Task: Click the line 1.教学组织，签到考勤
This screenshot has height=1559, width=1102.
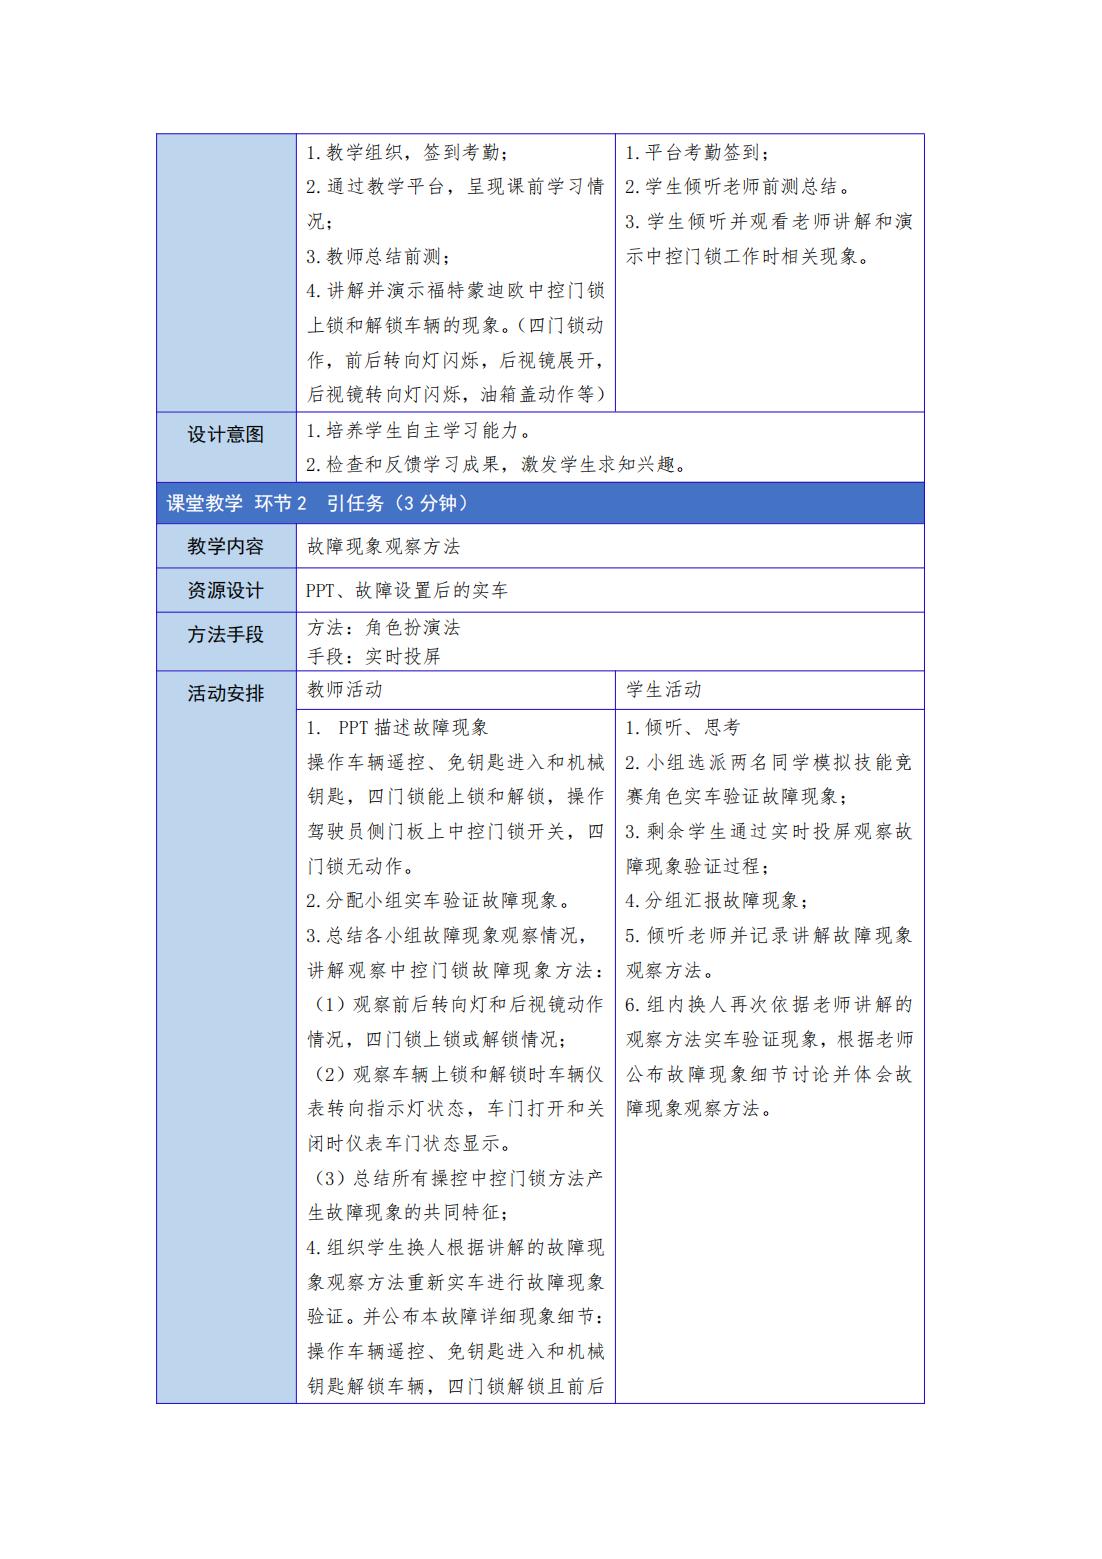Action: tap(407, 153)
